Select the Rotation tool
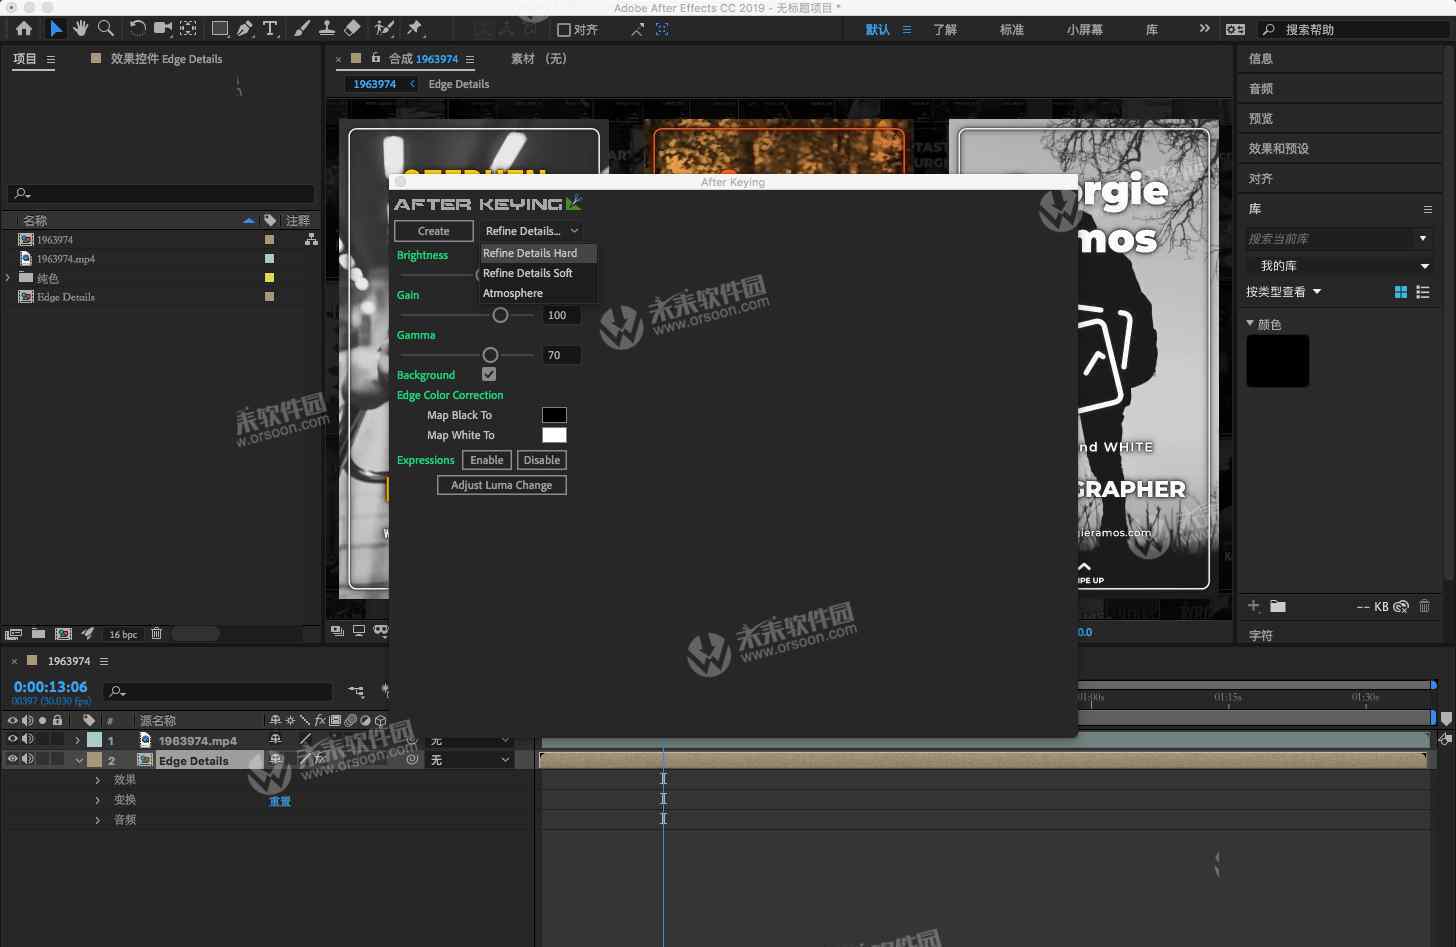The image size is (1456, 947). (138, 29)
